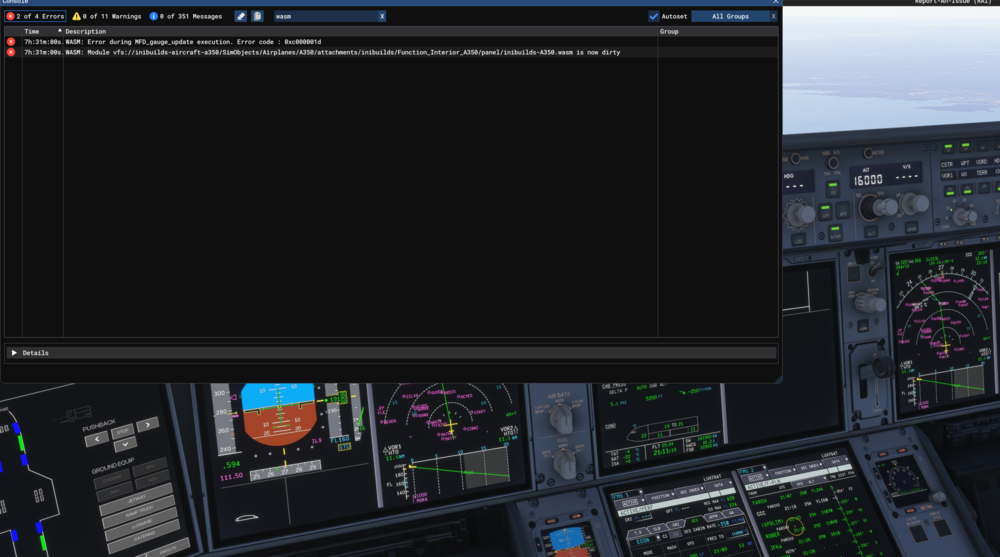The width and height of the screenshot is (1000, 557).
Task: Click the pushback right arrow icon
Action: (x=146, y=423)
